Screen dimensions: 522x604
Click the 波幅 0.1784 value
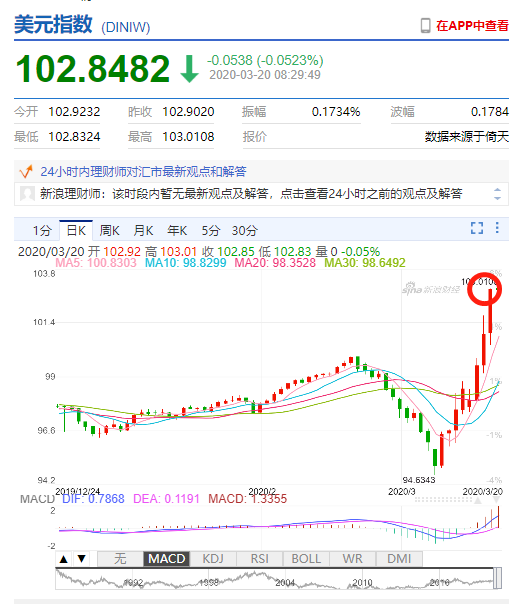[x=490, y=112]
